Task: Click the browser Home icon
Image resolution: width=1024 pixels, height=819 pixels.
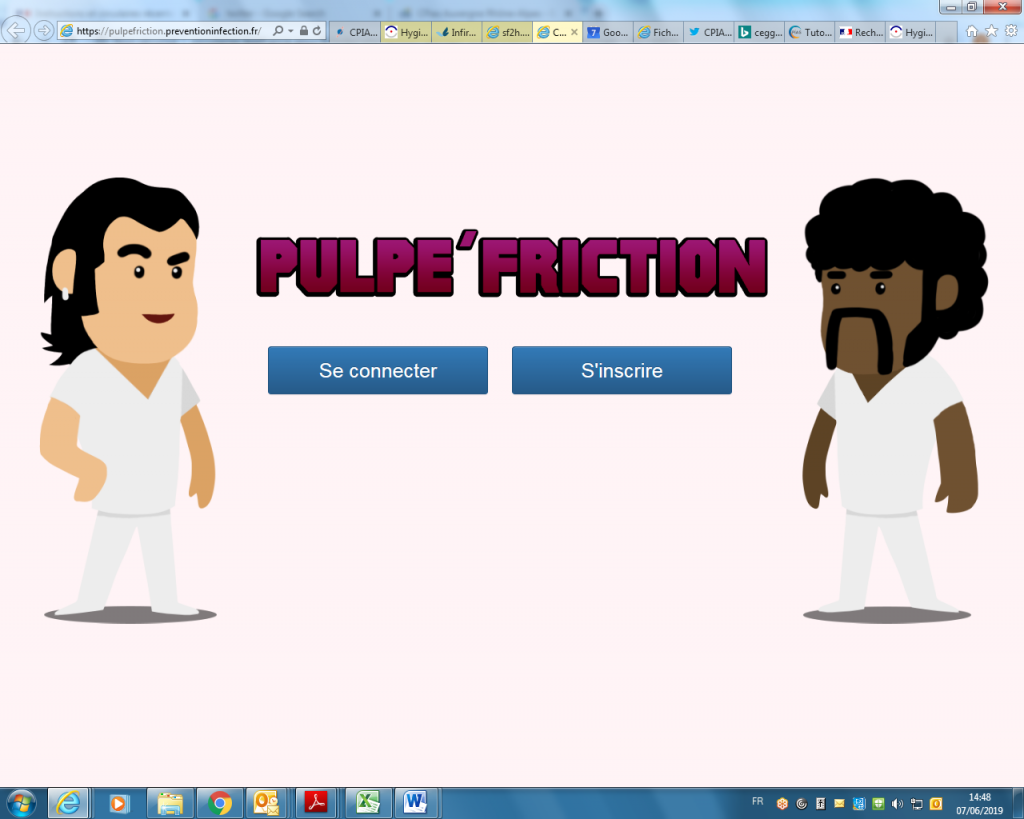Action: click(972, 31)
